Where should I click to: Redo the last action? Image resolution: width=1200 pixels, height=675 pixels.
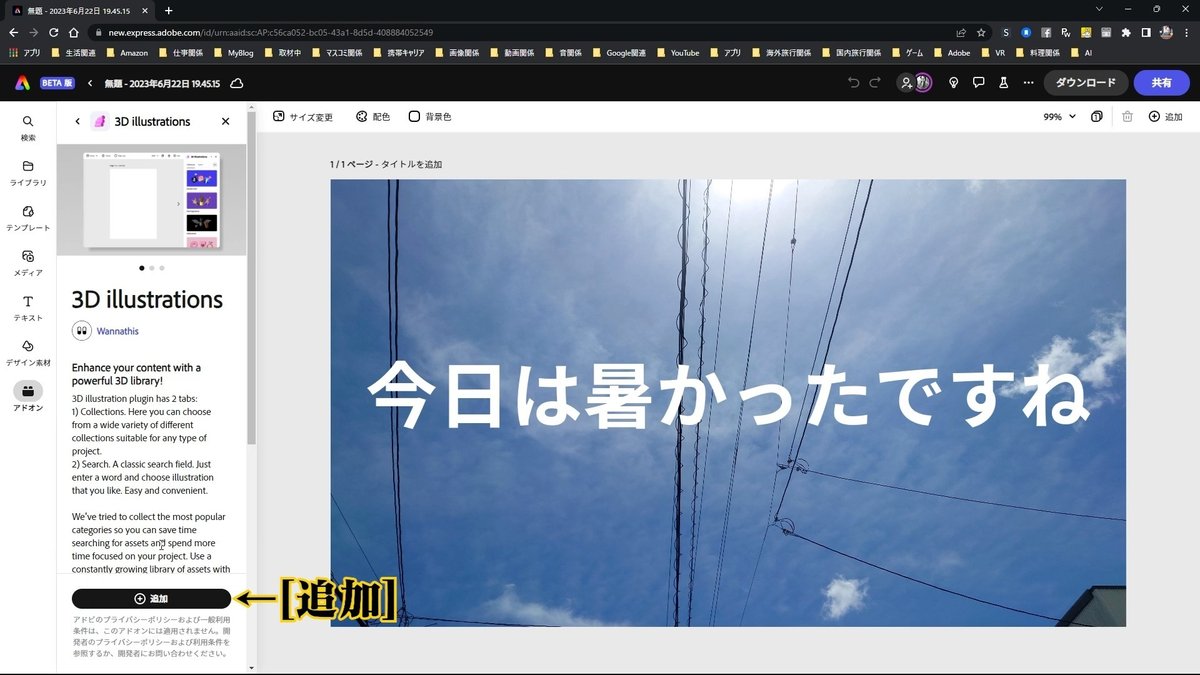pos(875,83)
